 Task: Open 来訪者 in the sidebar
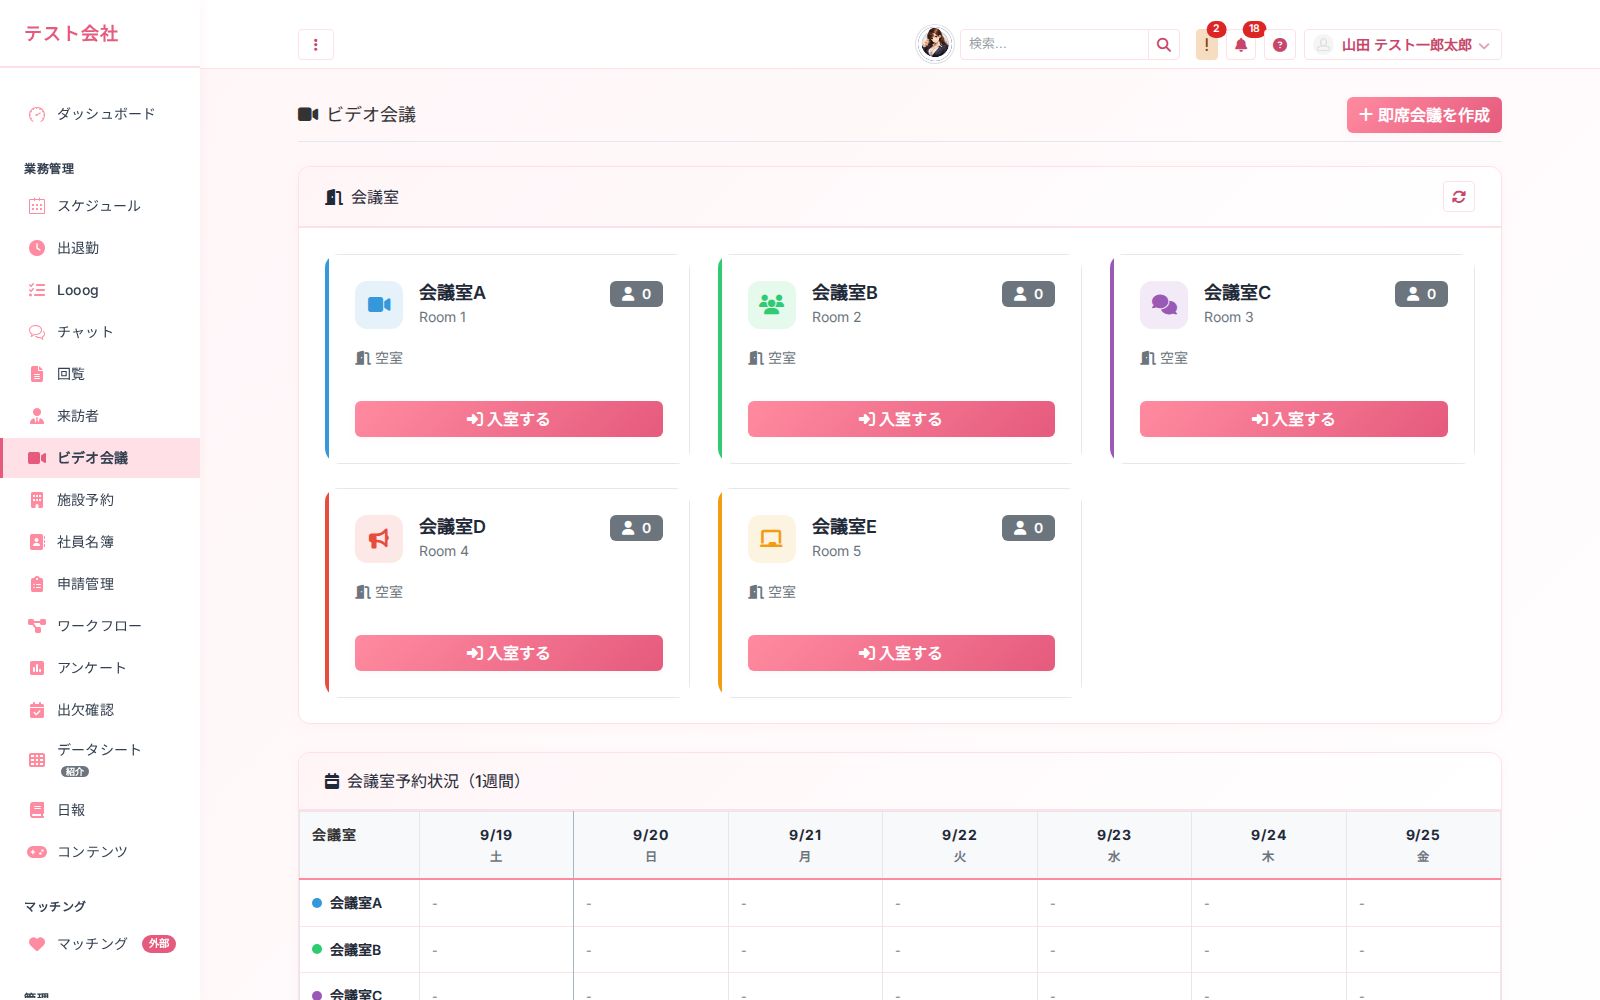(x=100, y=416)
